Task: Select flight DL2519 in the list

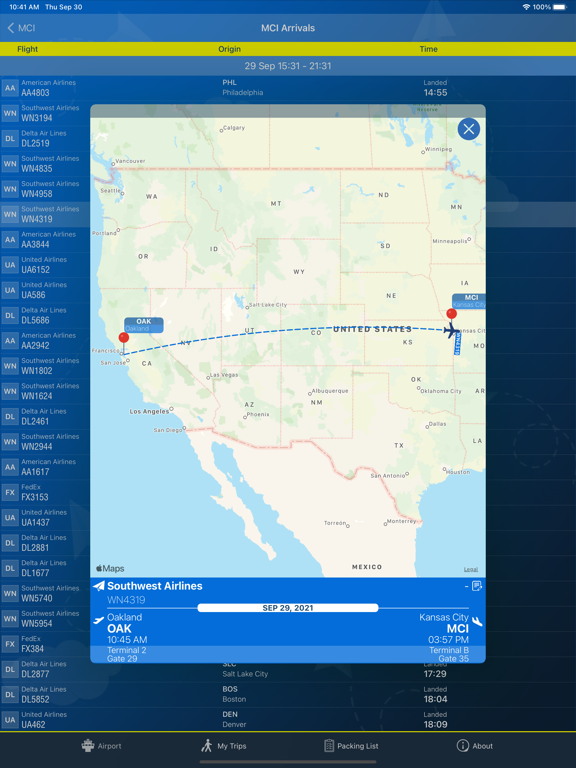Action: coord(45,139)
